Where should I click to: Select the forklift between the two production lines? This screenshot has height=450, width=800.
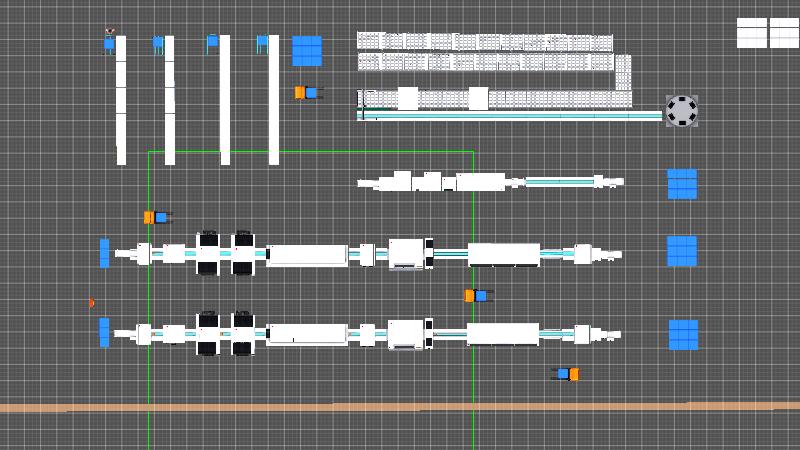point(478,296)
